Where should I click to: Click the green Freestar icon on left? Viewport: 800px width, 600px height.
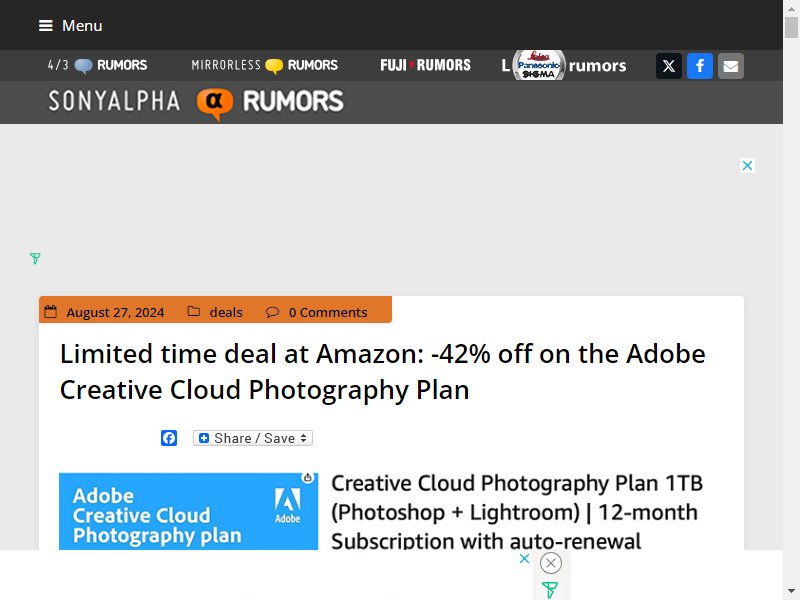(x=35, y=258)
